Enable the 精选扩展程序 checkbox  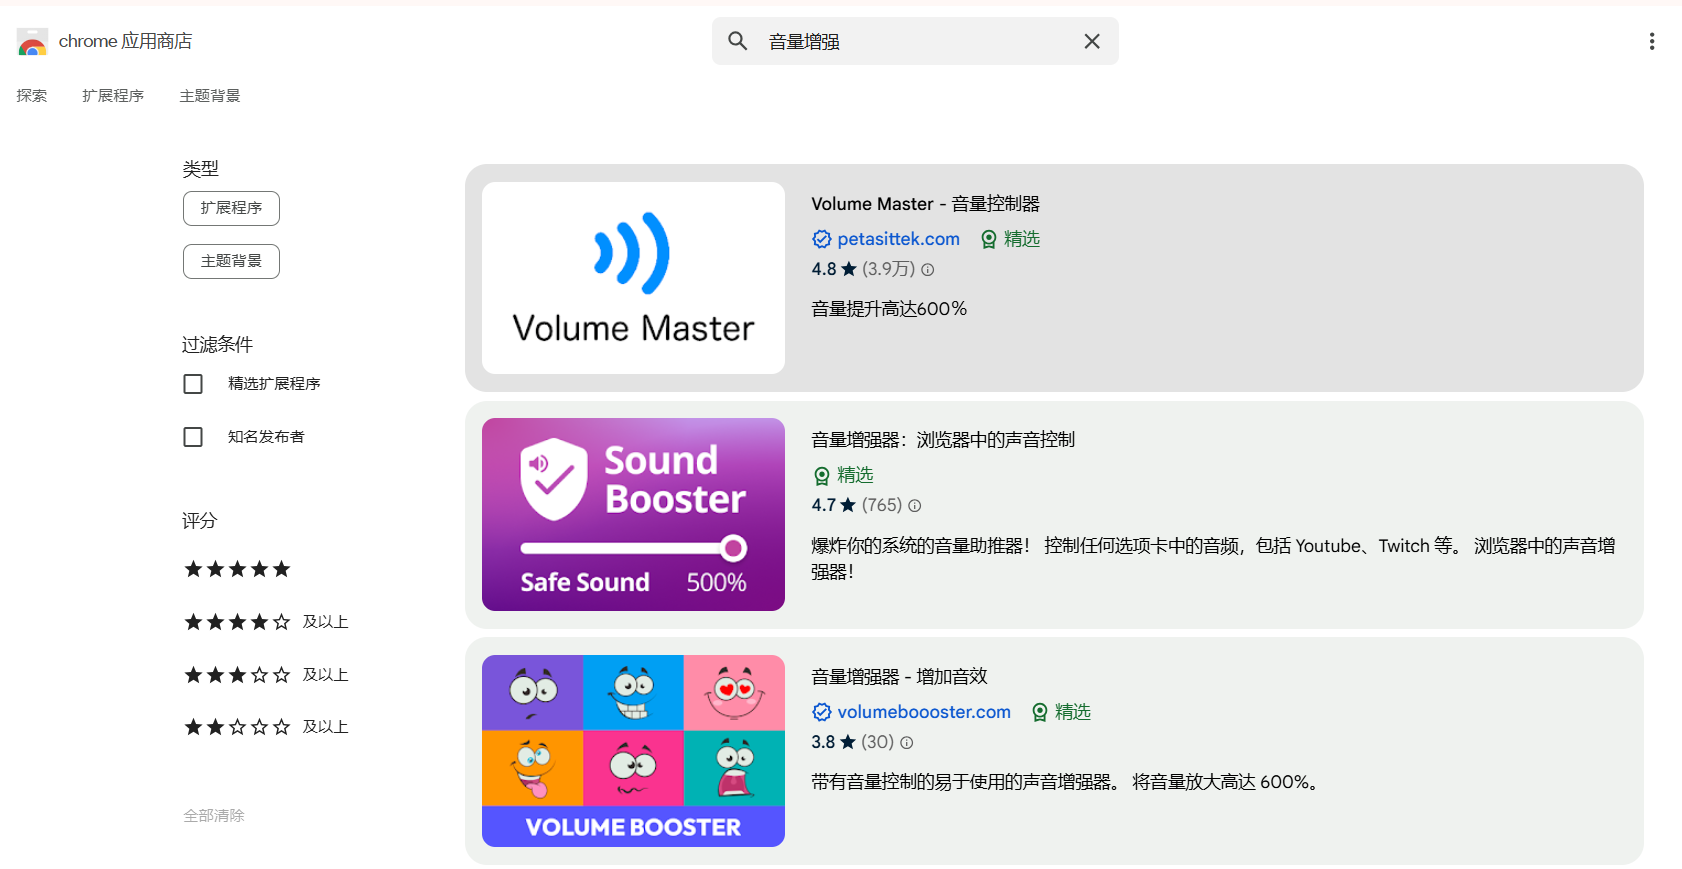click(193, 384)
